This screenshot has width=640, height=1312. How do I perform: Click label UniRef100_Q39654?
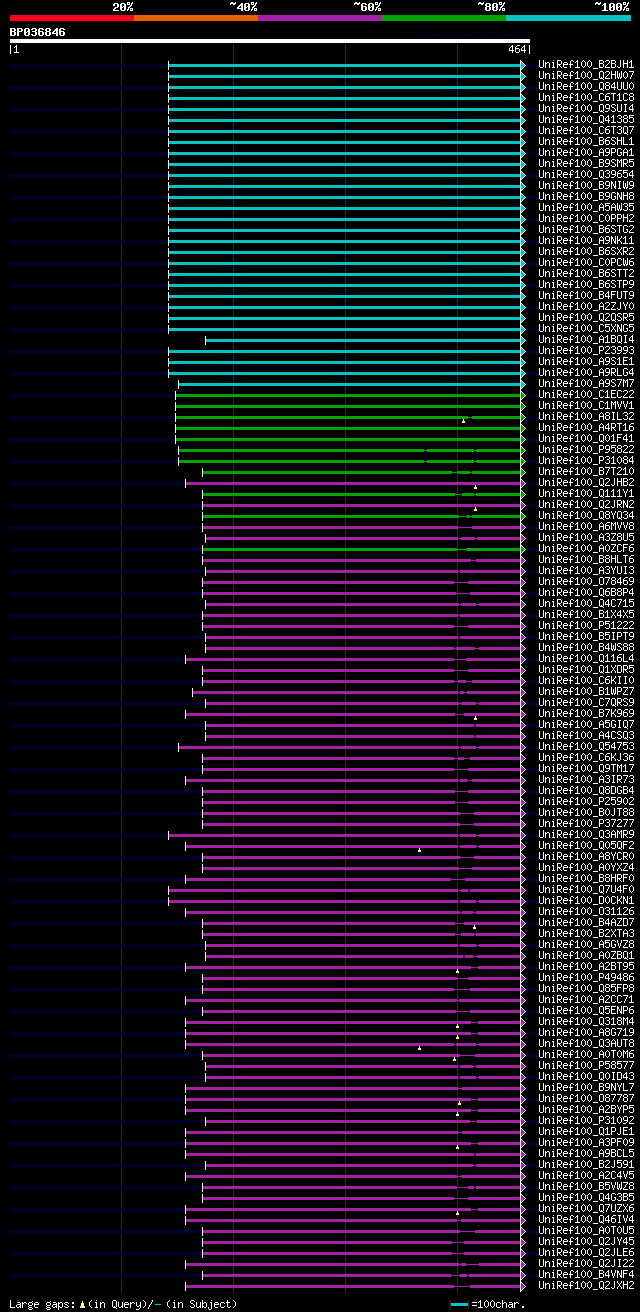coord(586,174)
